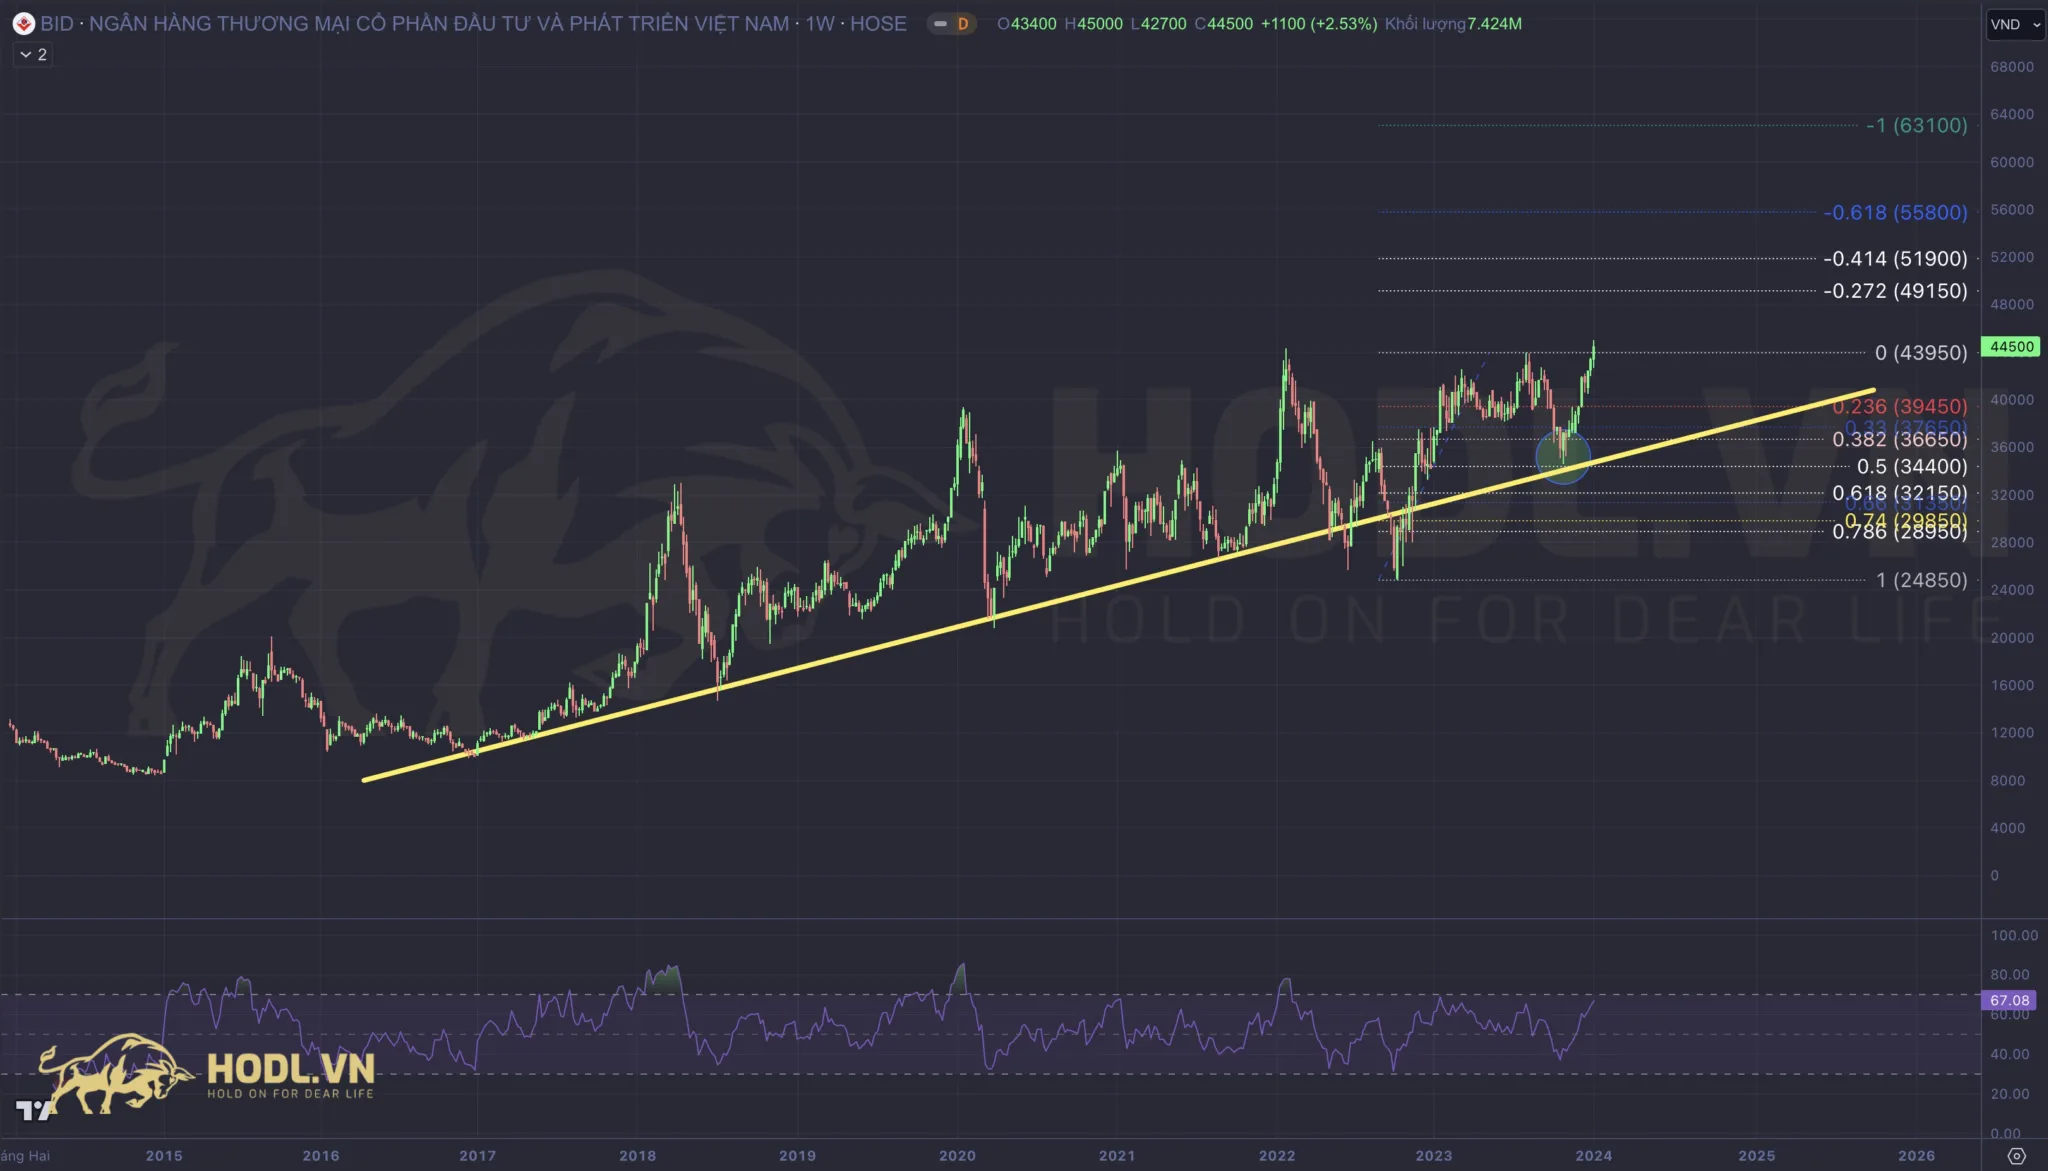The image size is (2048, 1171).
Task: Click the dropdown arrow next to VND
Action: (2037, 25)
